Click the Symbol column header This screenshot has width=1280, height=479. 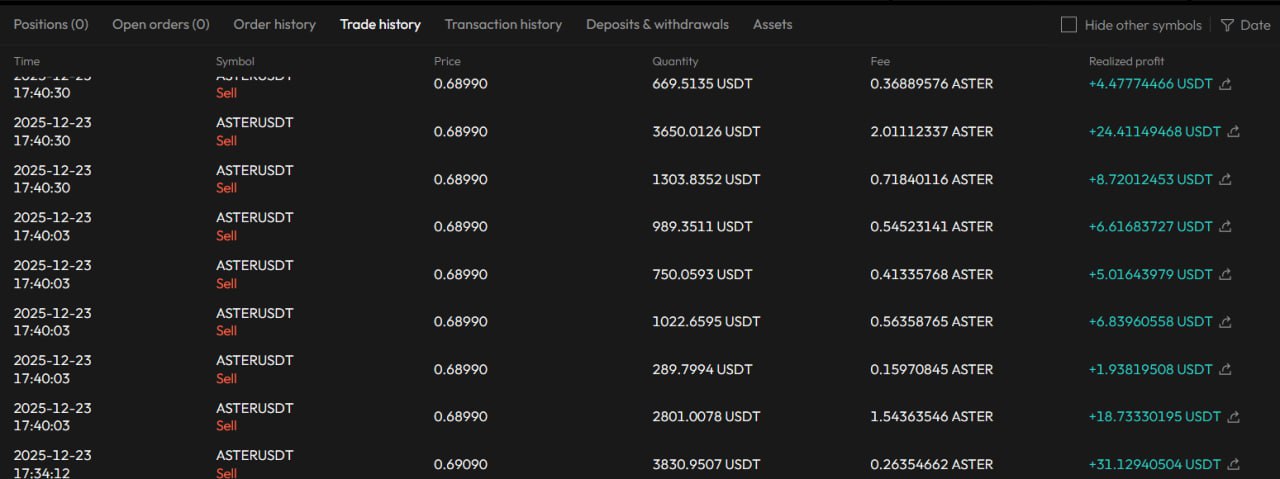coord(235,61)
